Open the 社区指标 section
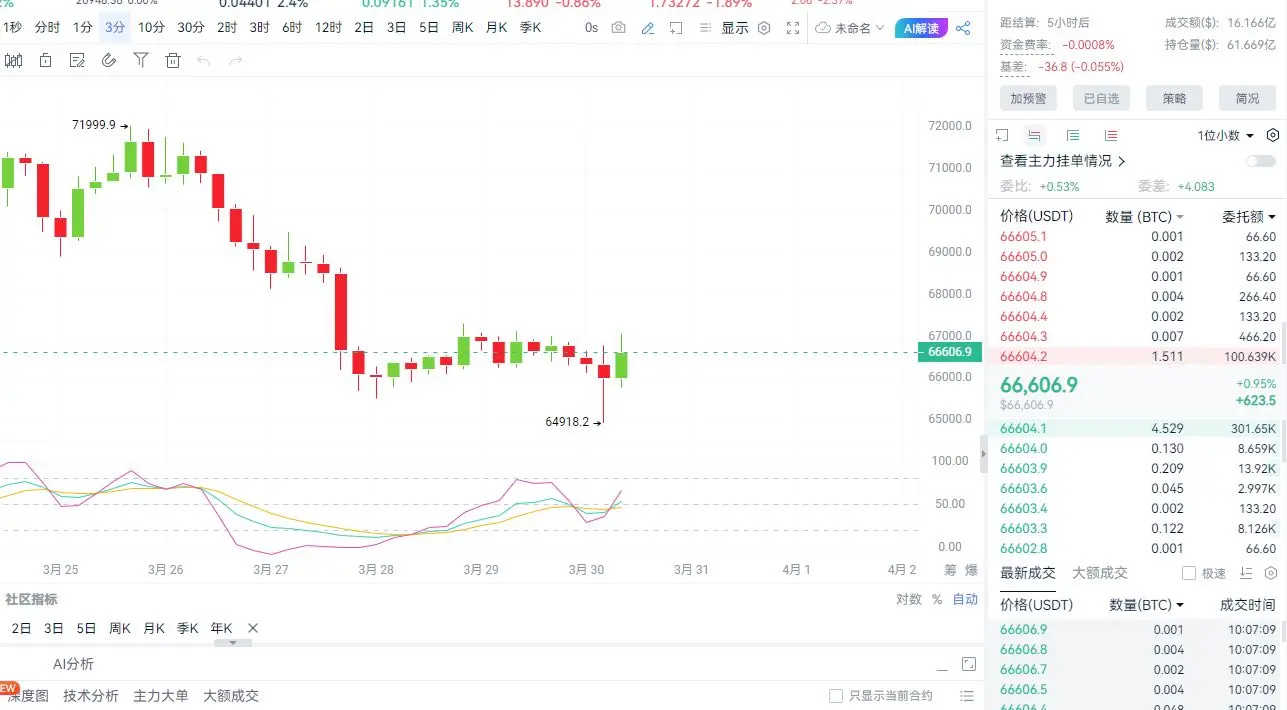Screen dimensions: 1287x710 [31, 599]
